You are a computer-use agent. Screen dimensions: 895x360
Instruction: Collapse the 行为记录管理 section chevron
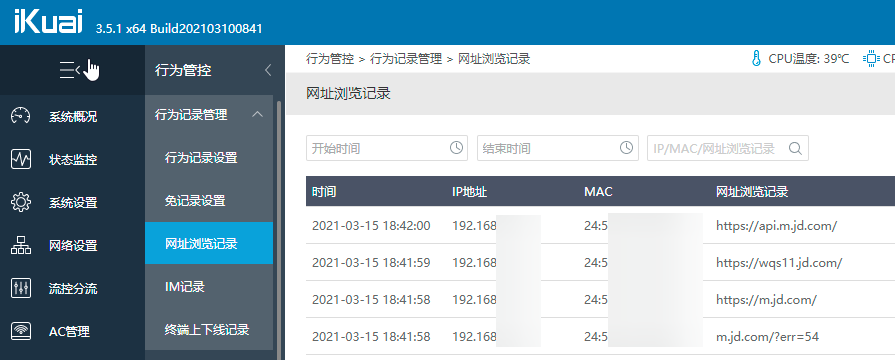tap(257, 115)
